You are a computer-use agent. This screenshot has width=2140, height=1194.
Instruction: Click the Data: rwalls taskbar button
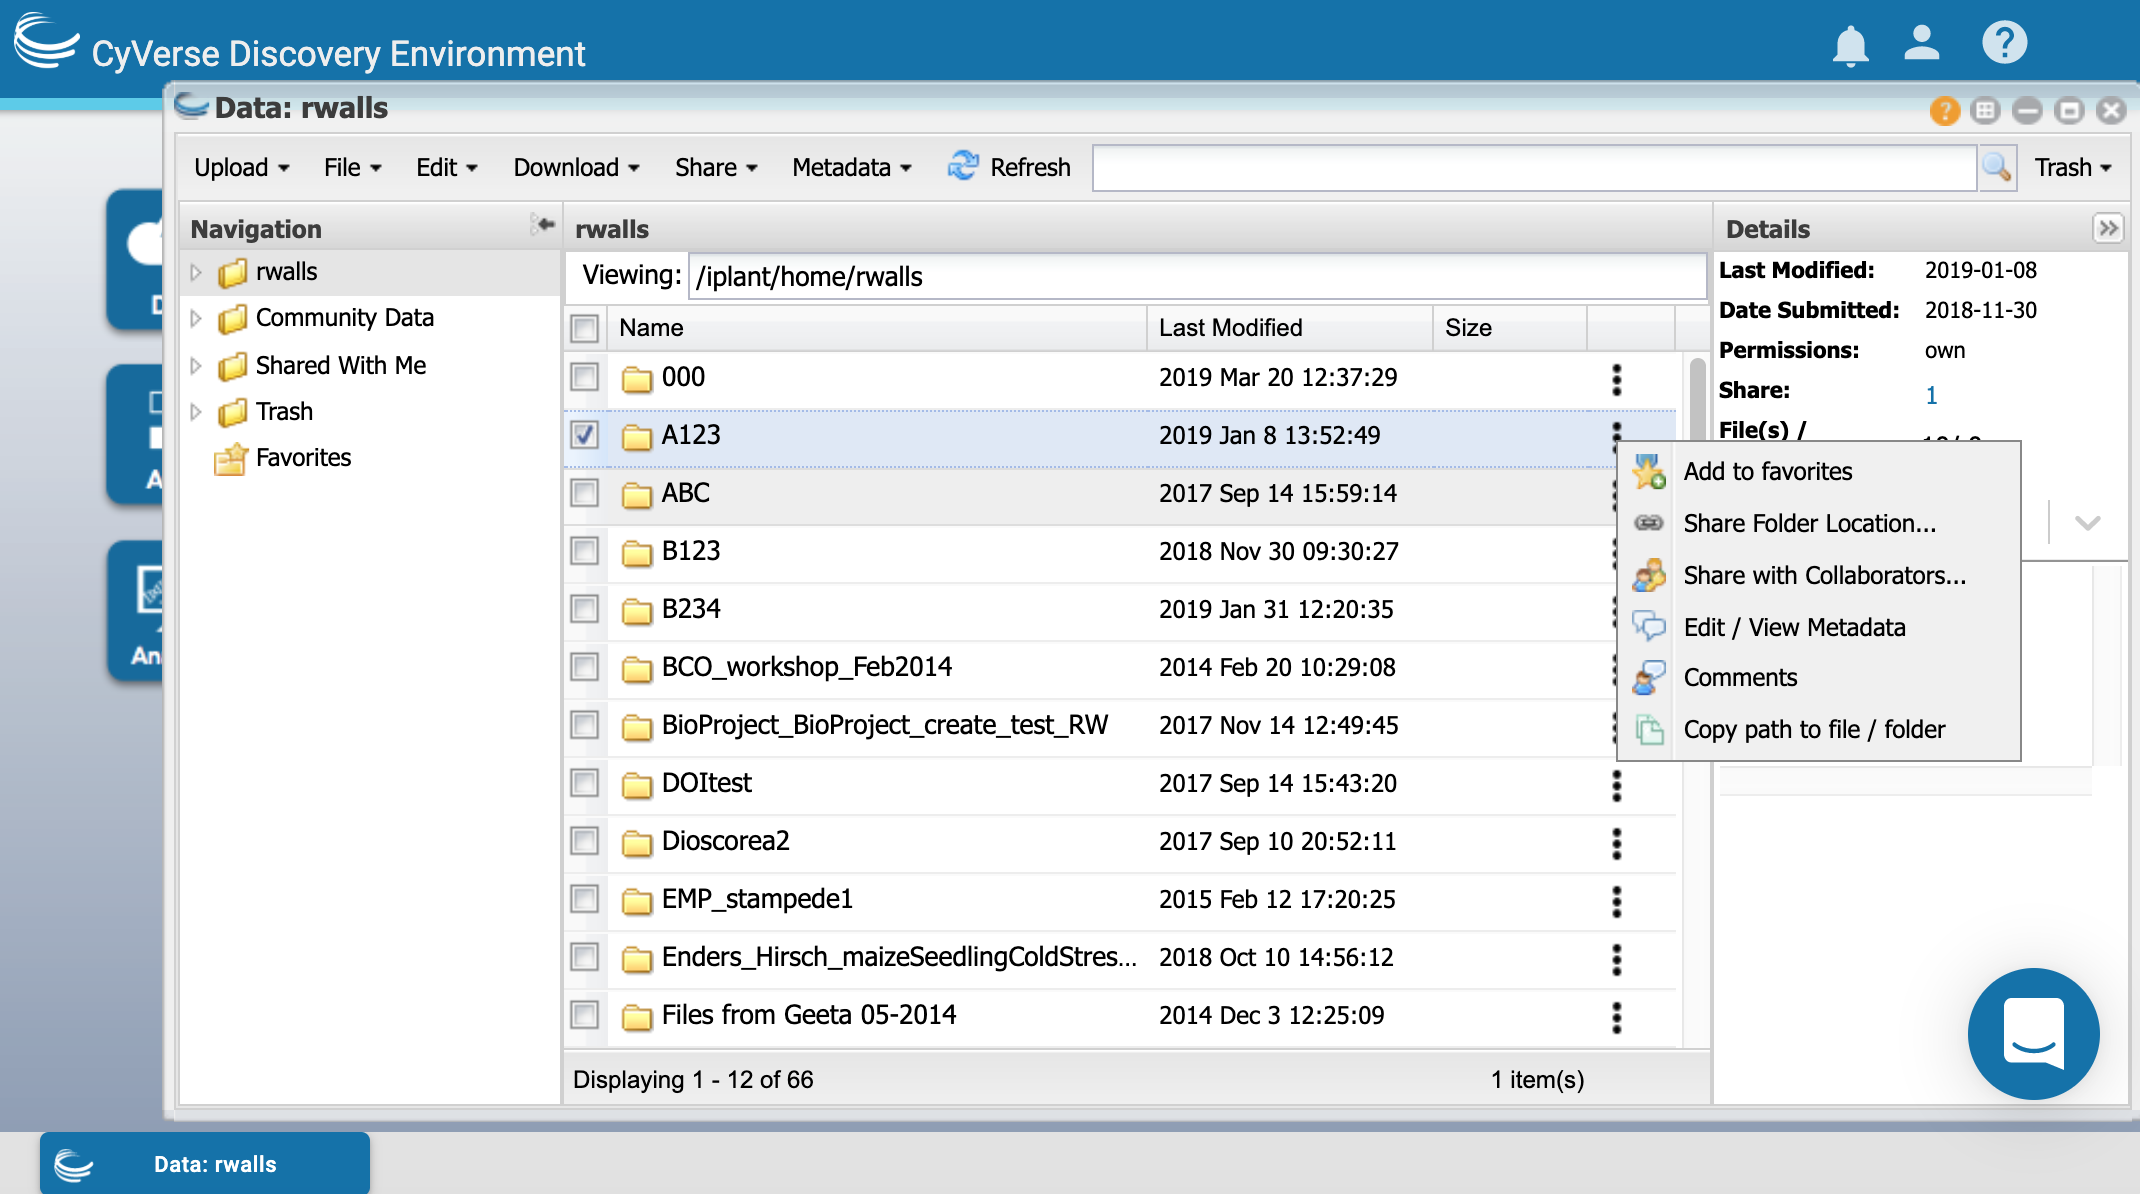point(205,1163)
